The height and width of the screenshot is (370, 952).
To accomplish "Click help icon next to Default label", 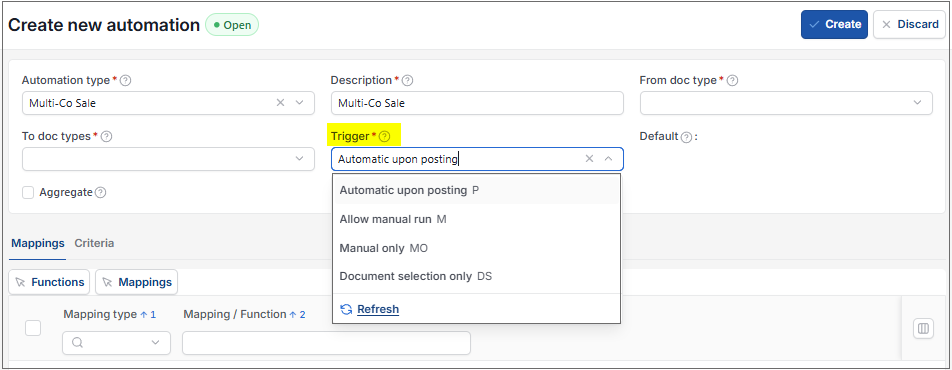I will pos(686,137).
